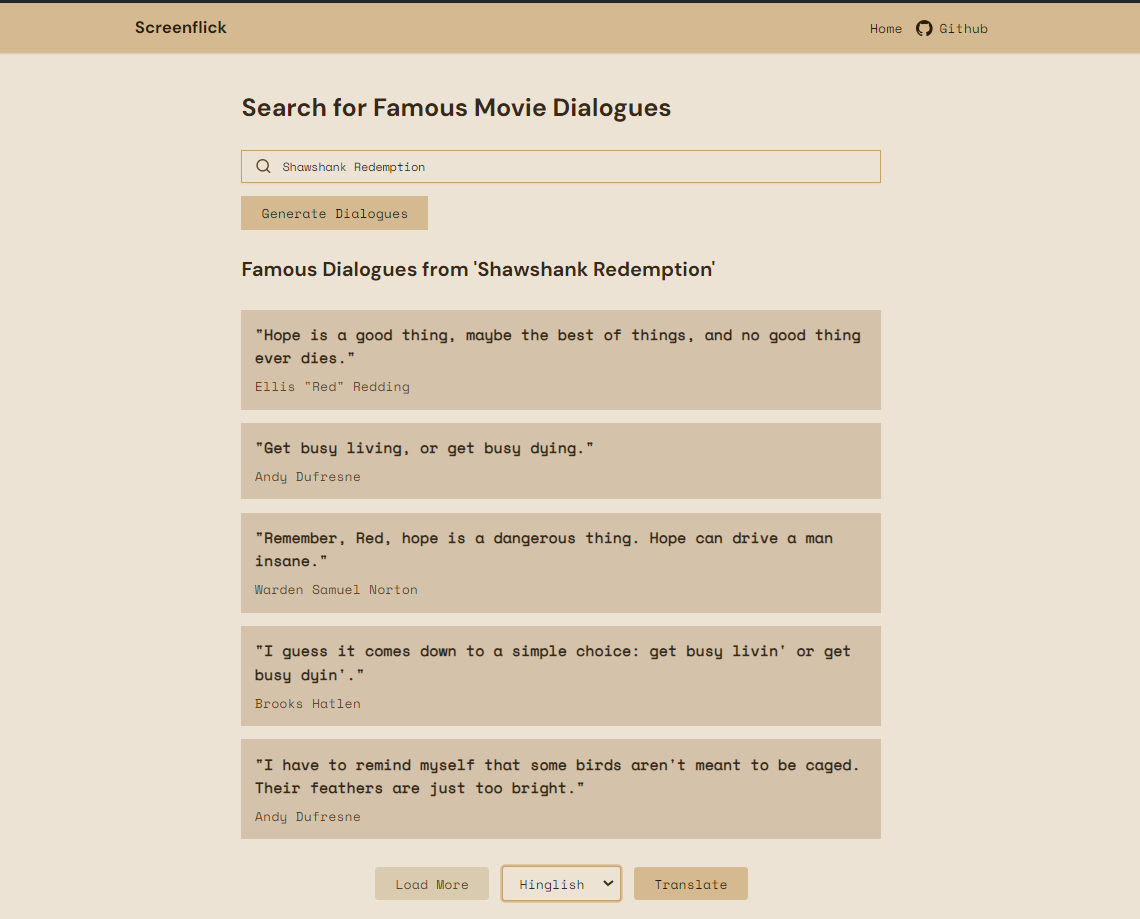Click Andy Dufresne under "Get busy living" quote
The width and height of the screenshot is (1140, 919).
pyautogui.click(x=308, y=477)
